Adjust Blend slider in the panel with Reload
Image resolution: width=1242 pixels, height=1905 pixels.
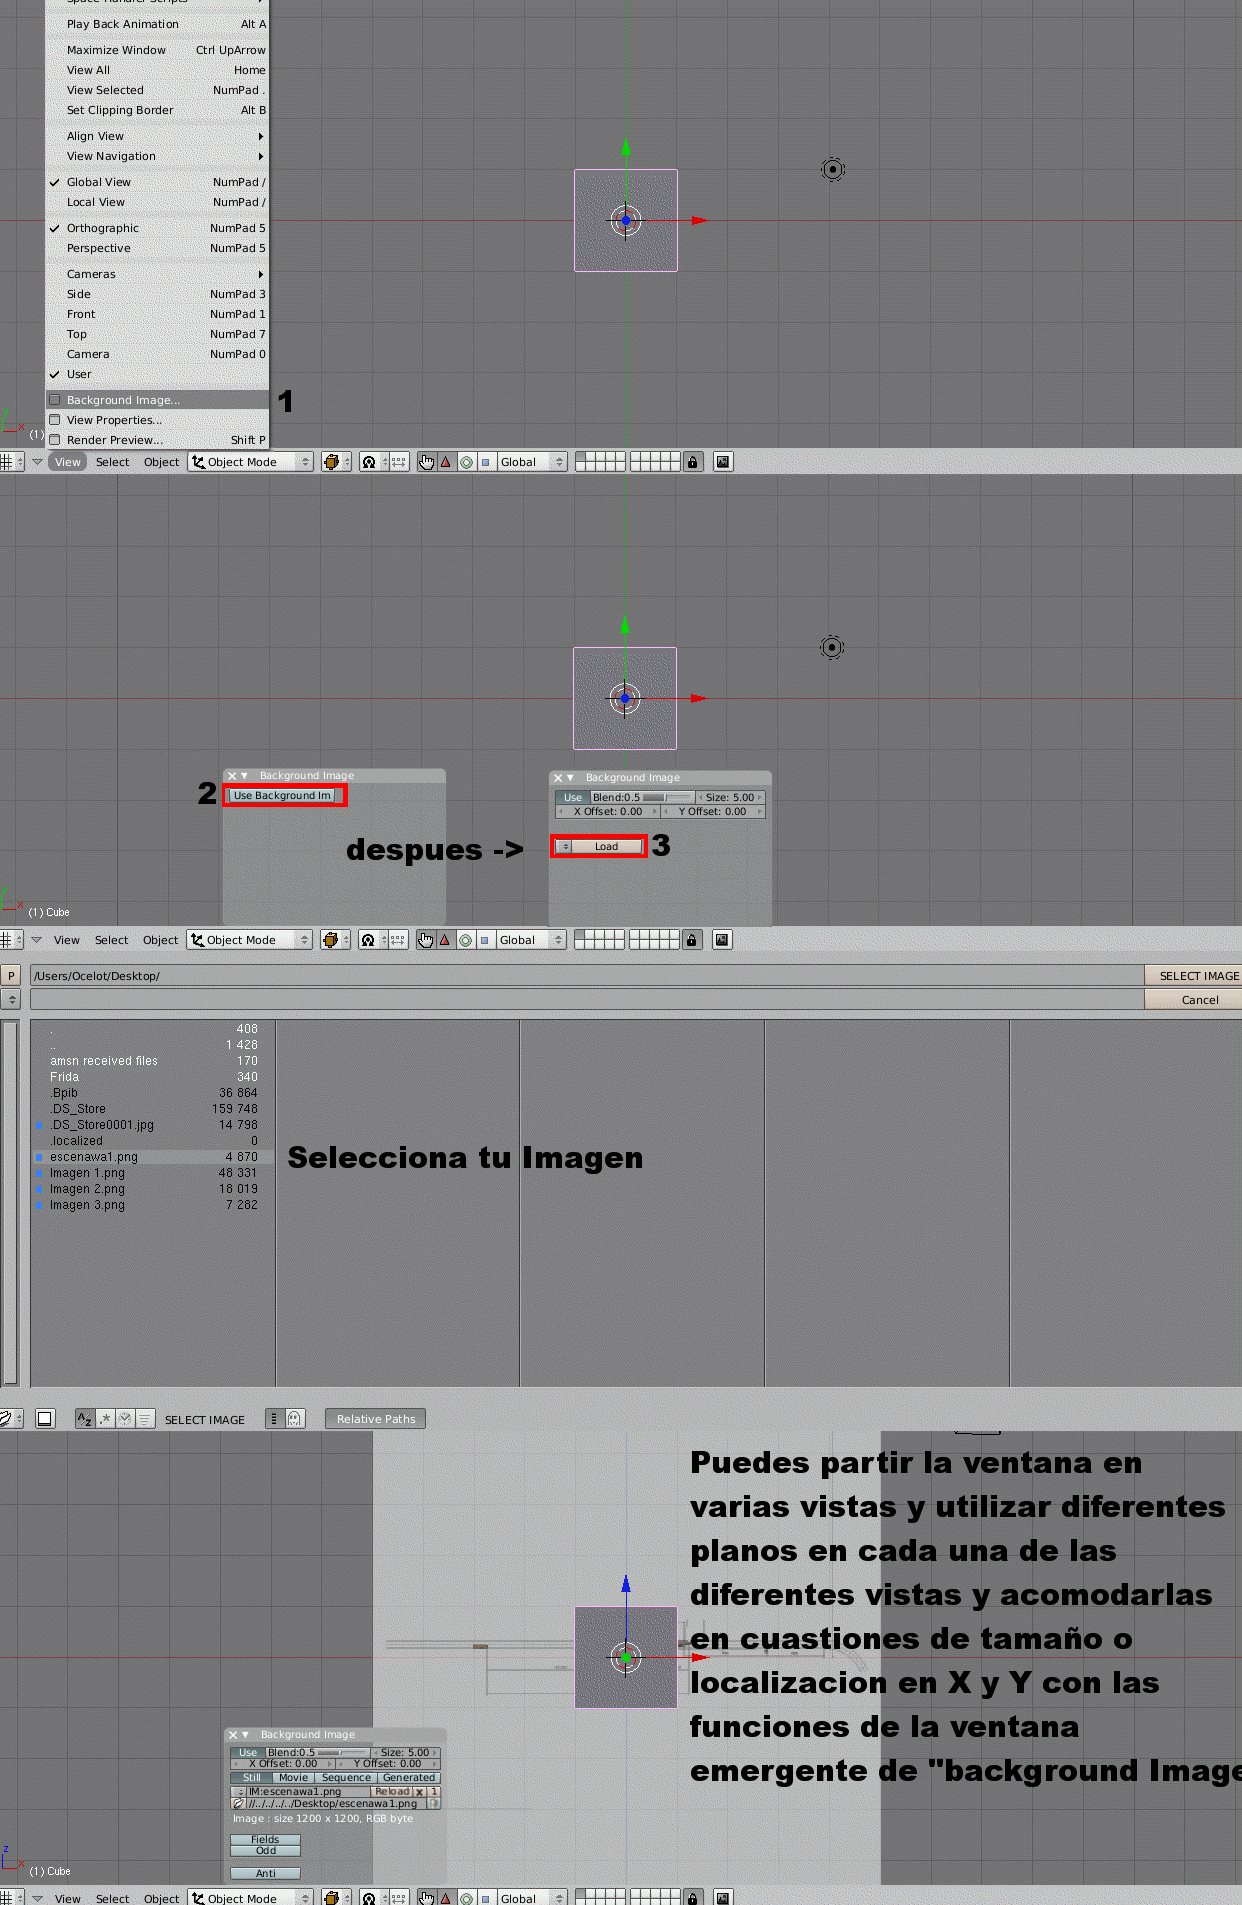tap(317, 1753)
